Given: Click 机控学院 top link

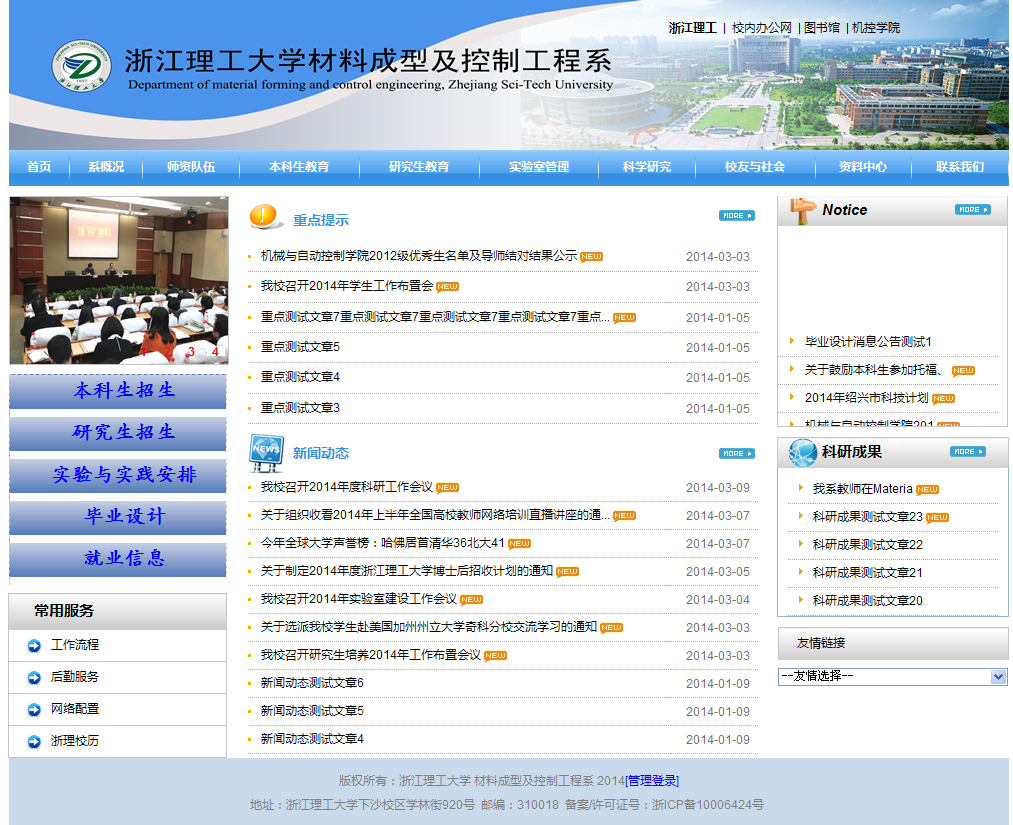Looking at the screenshot, I should pos(875,28).
